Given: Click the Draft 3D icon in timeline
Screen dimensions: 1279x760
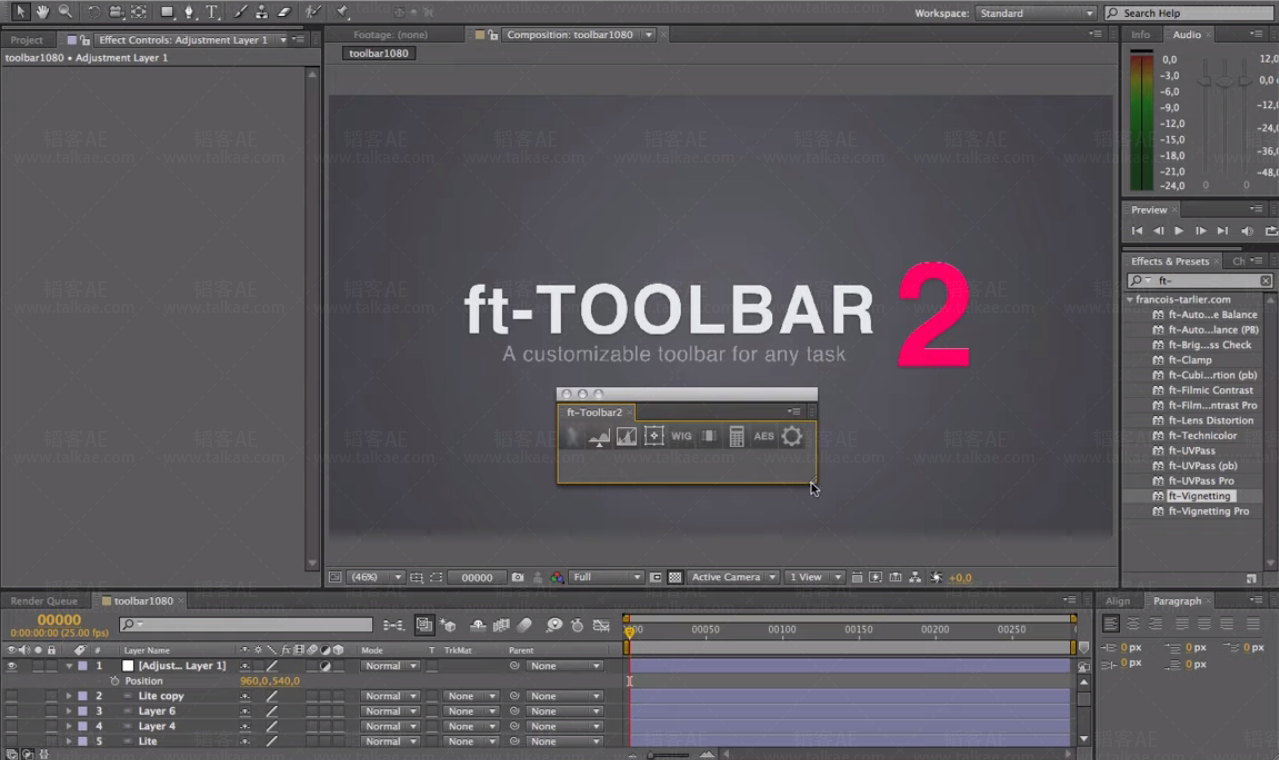Looking at the screenshot, I should click(x=448, y=625).
